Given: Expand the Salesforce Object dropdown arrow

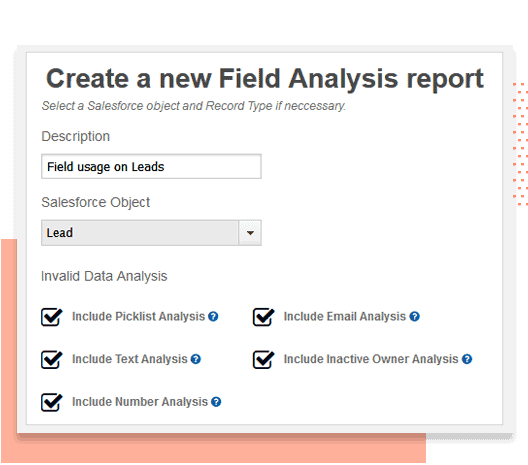Looking at the screenshot, I should click(x=250, y=233).
